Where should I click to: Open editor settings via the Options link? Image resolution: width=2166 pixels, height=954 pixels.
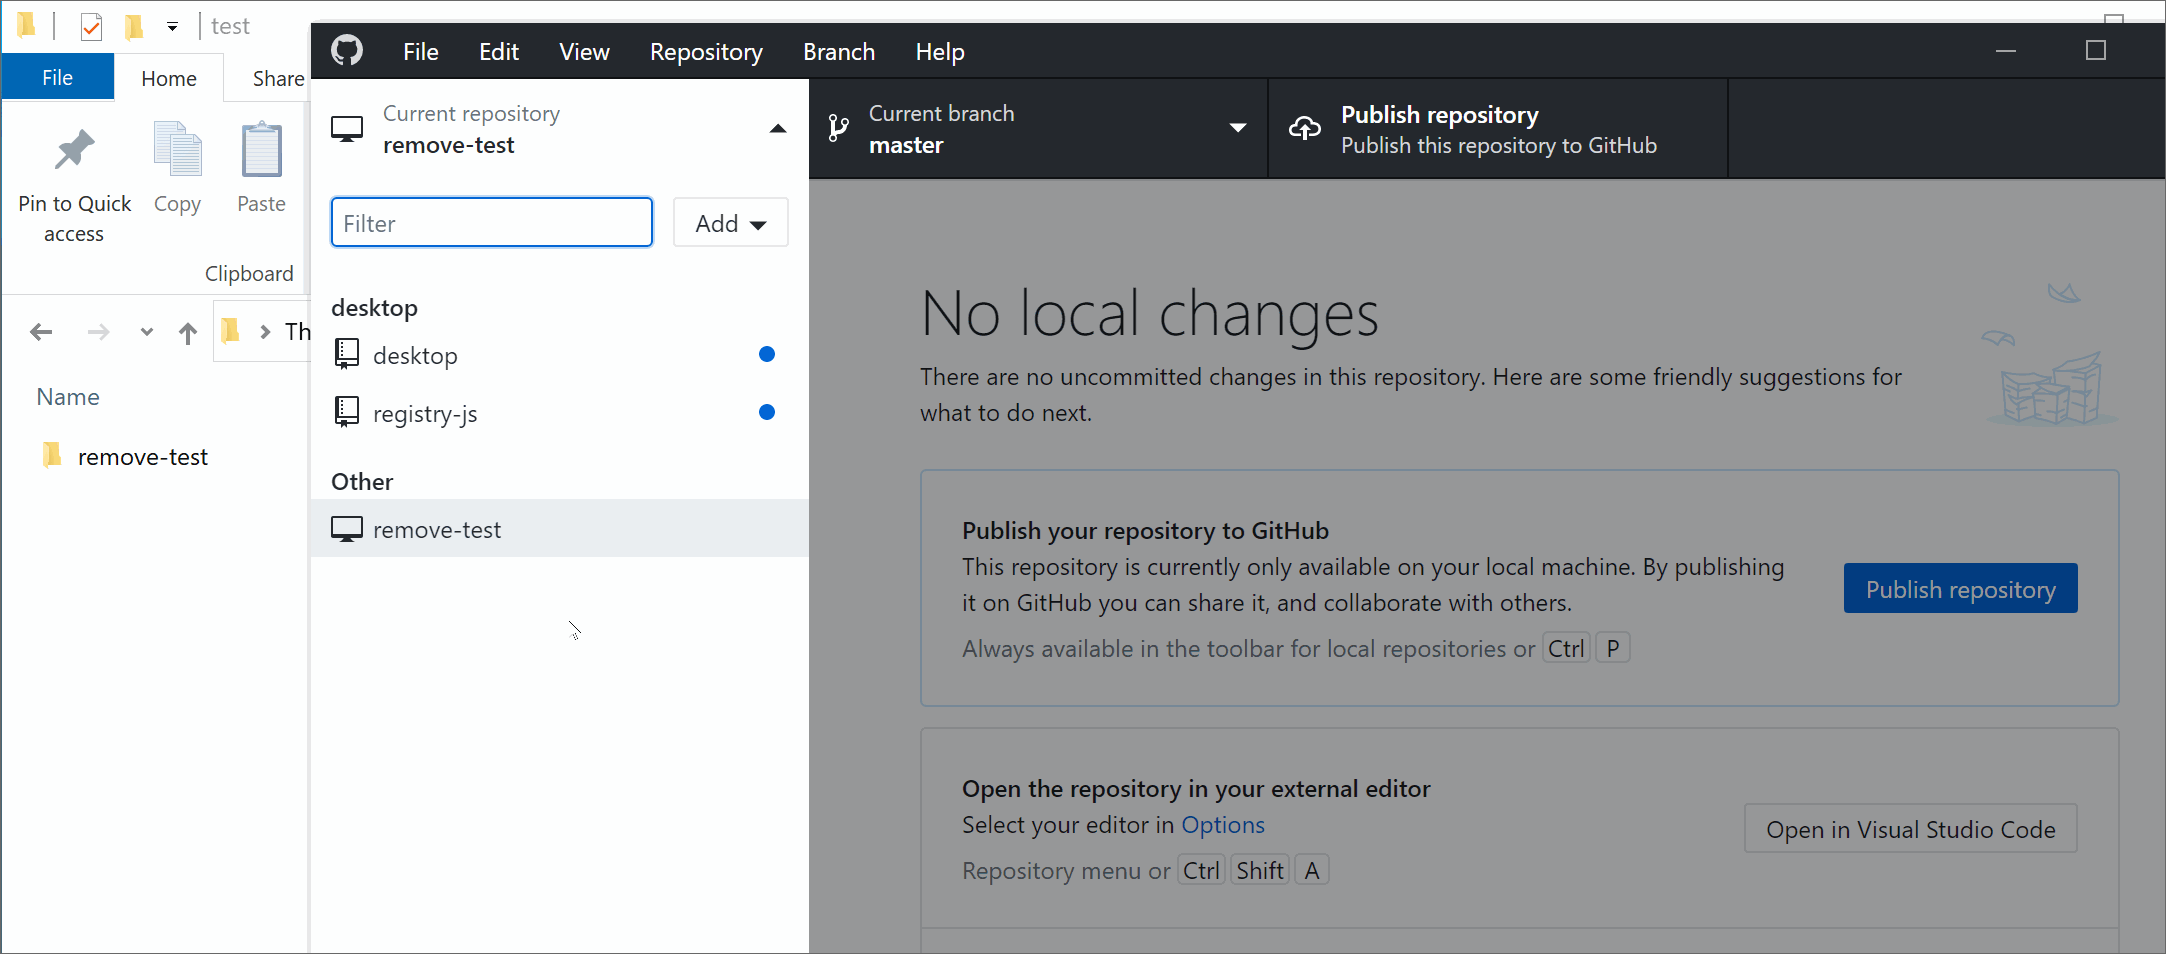(1222, 824)
